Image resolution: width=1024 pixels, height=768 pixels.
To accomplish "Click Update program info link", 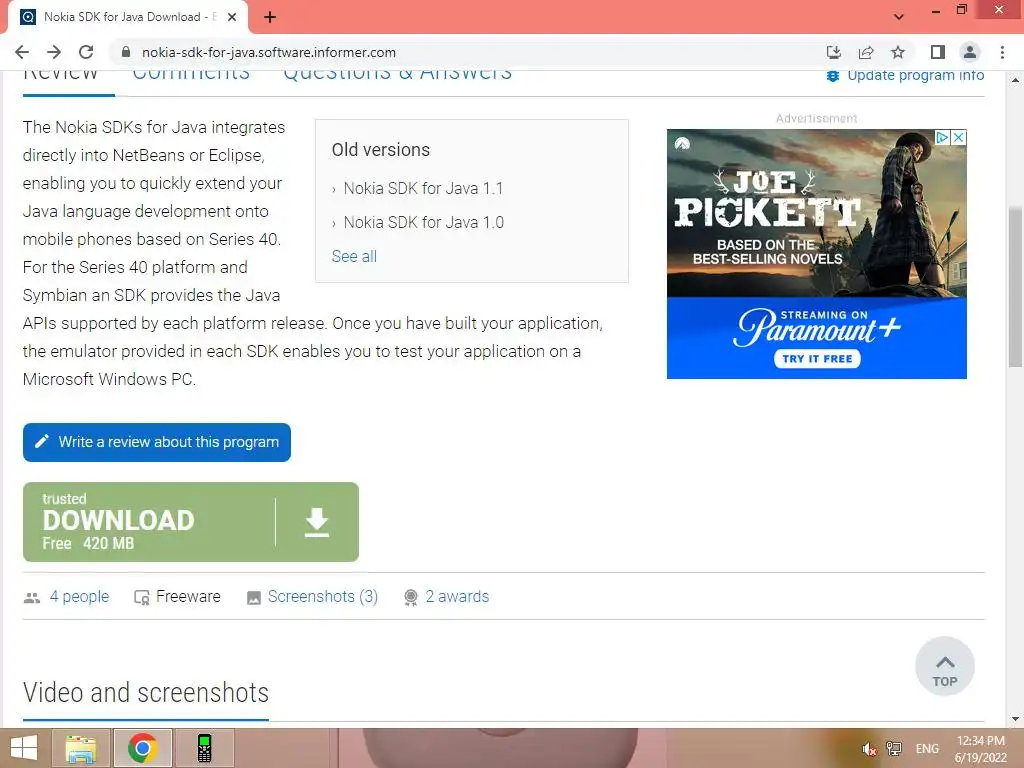I will coord(916,75).
